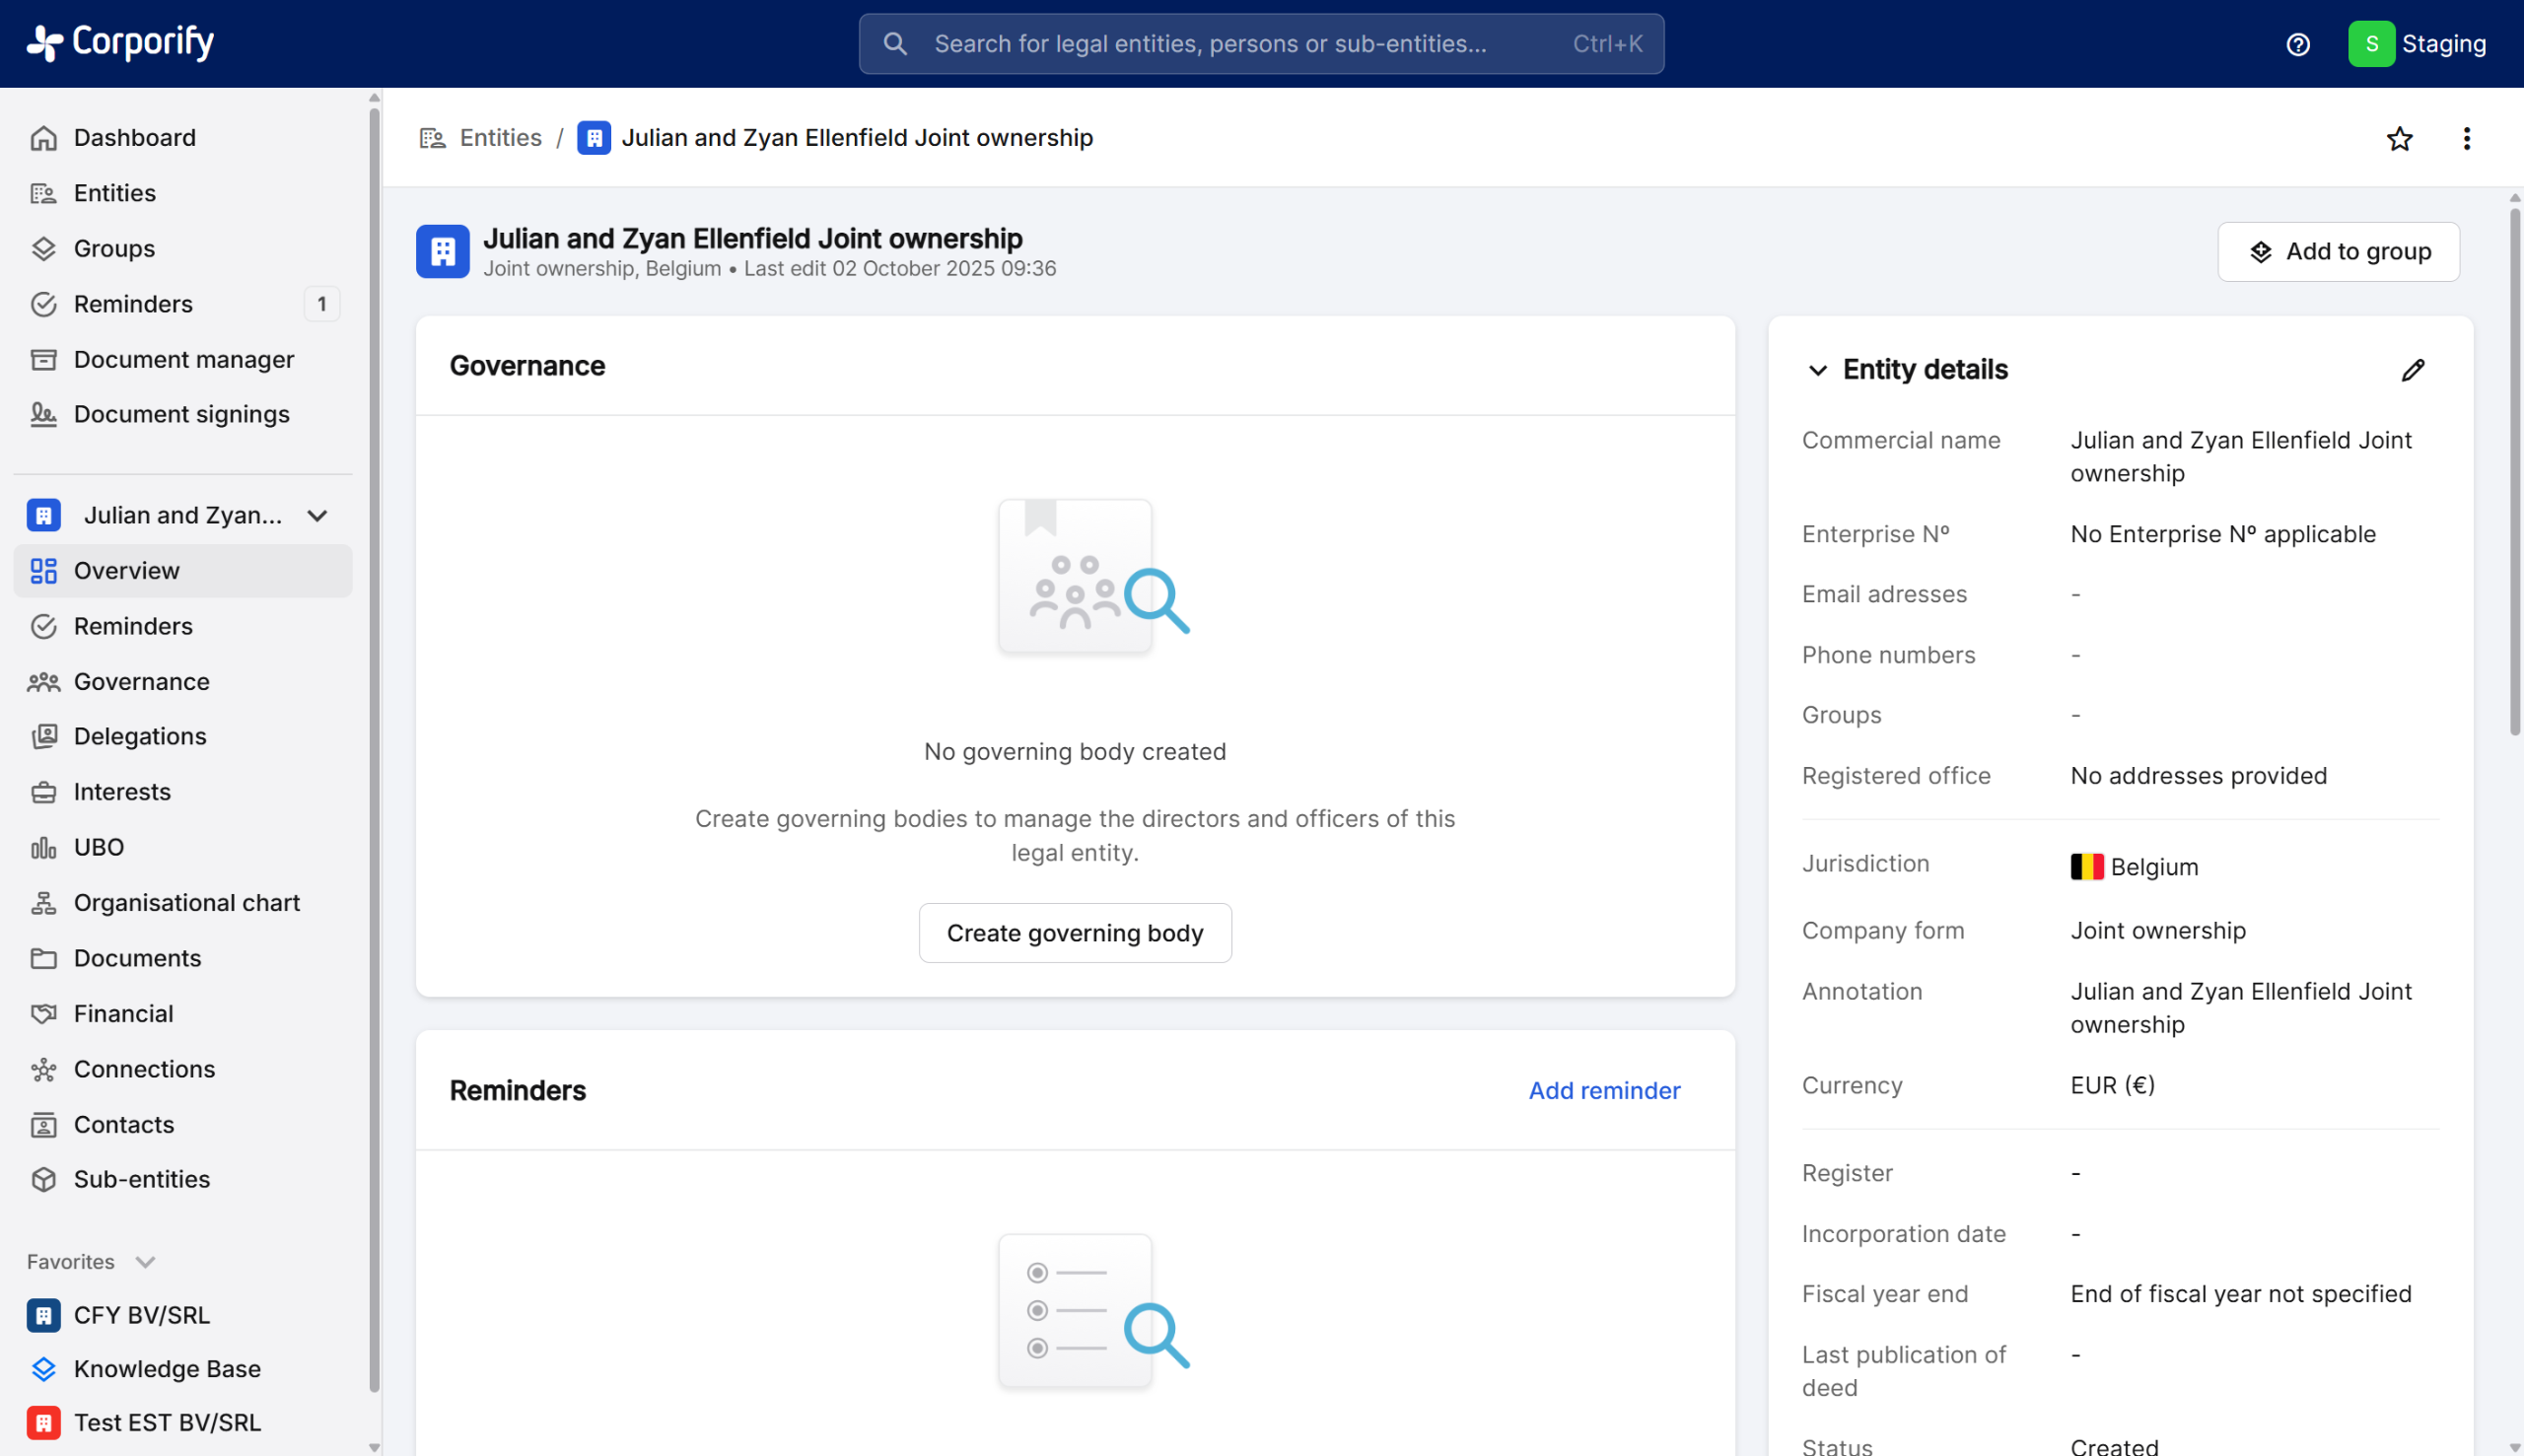Click the favorite star icon
2524x1456 pixels.
click(x=2399, y=138)
